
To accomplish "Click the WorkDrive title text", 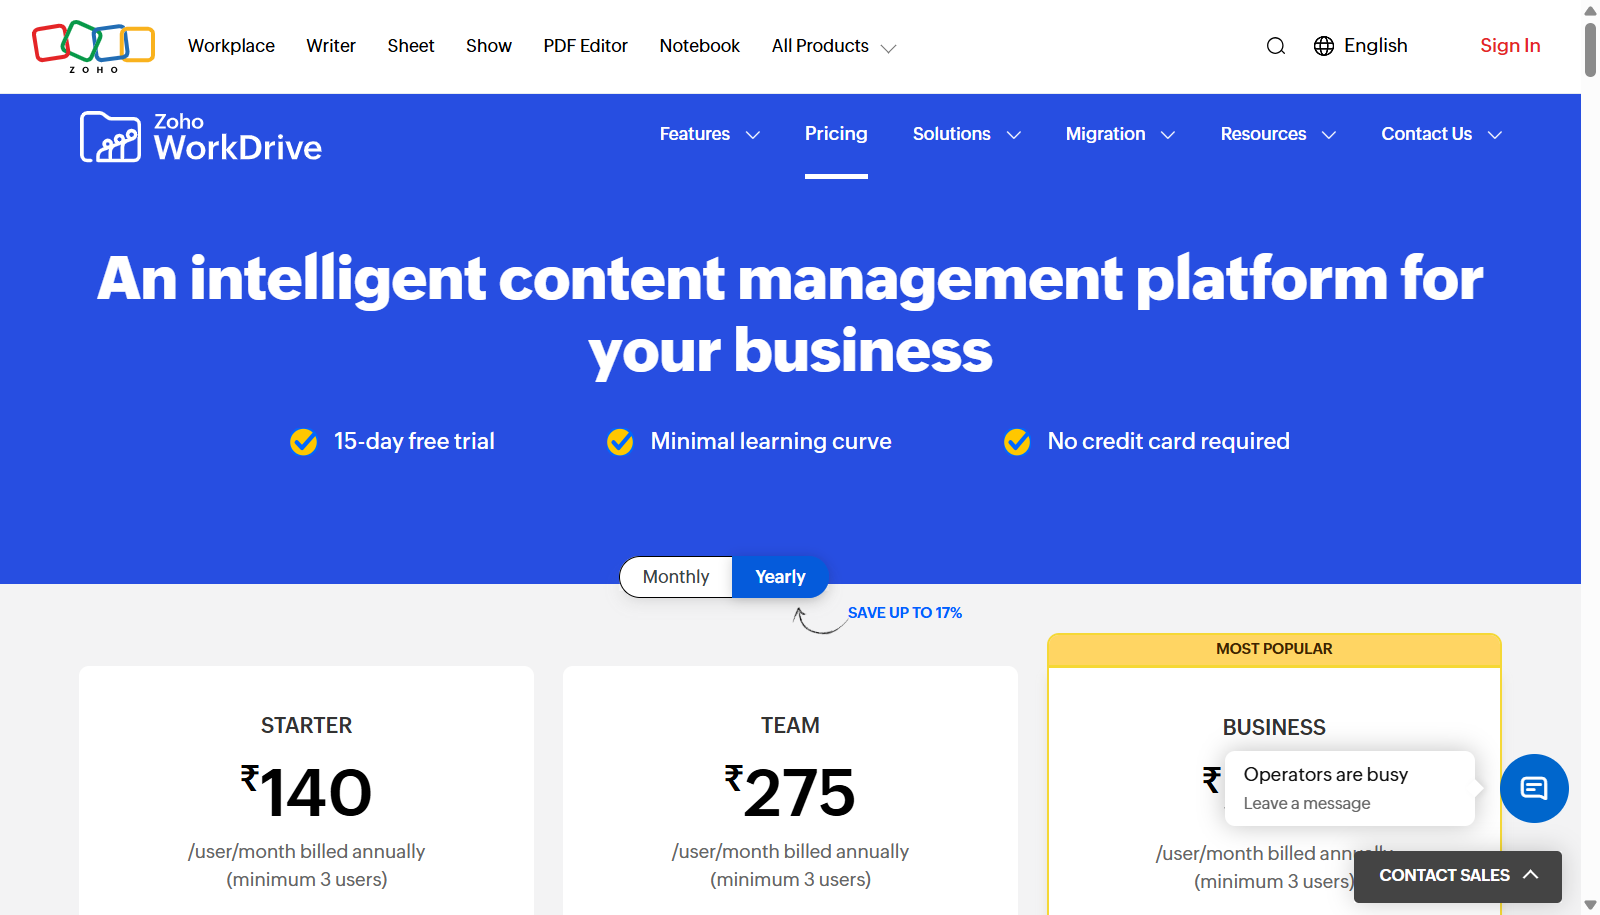I will point(238,147).
